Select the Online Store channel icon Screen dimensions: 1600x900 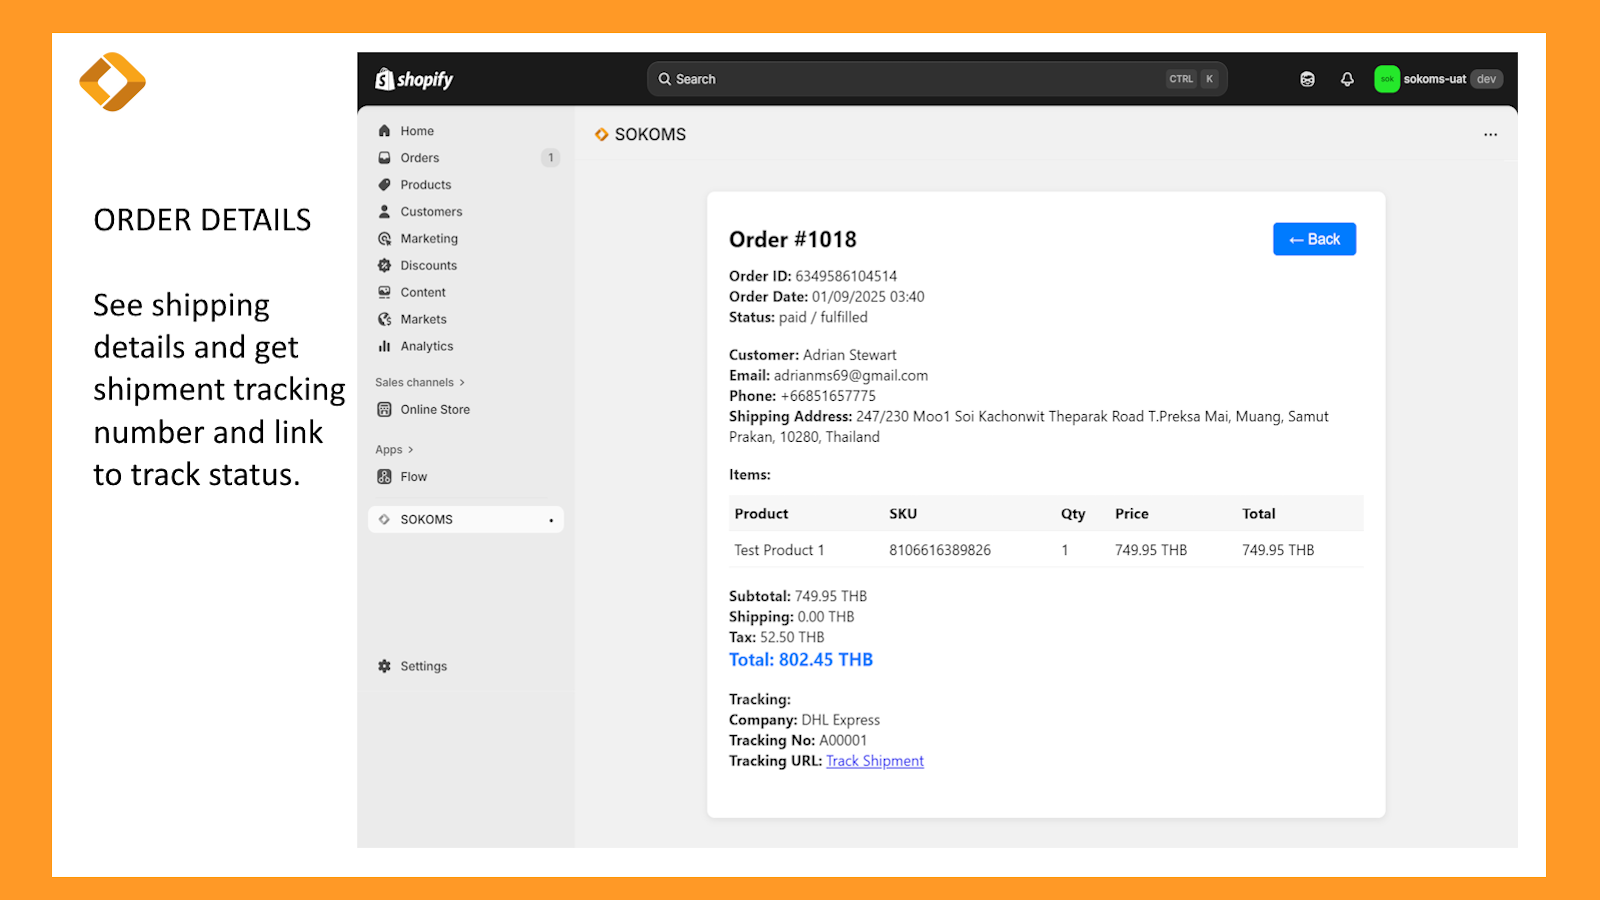384,408
